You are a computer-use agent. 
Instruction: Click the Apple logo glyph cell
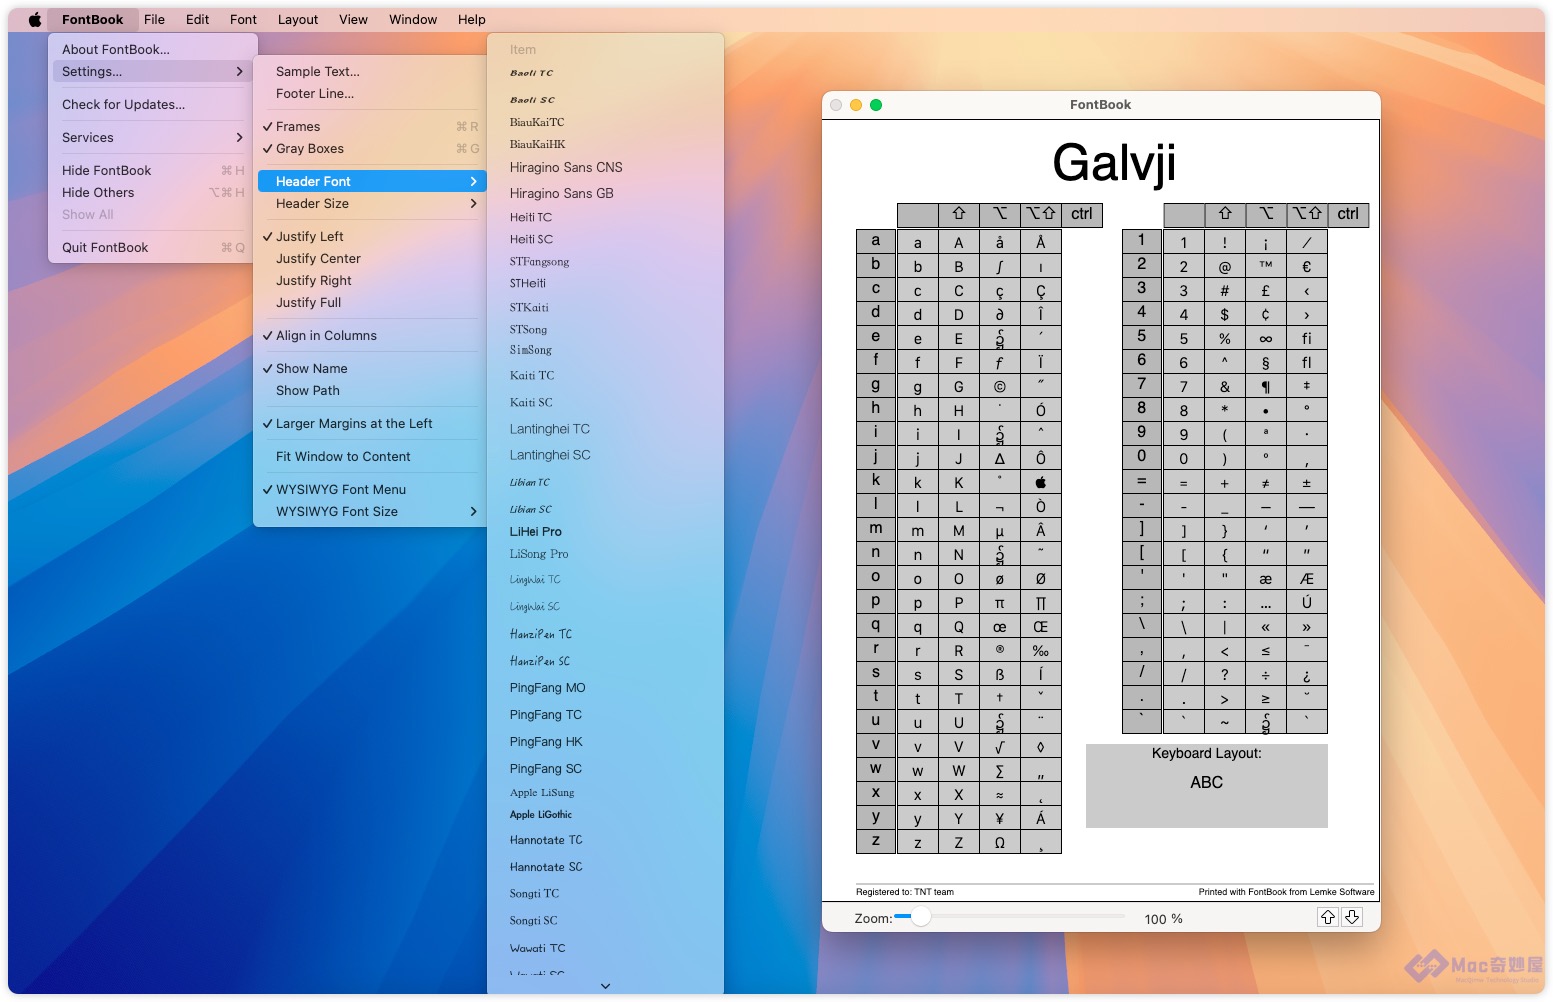[1041, 482]
